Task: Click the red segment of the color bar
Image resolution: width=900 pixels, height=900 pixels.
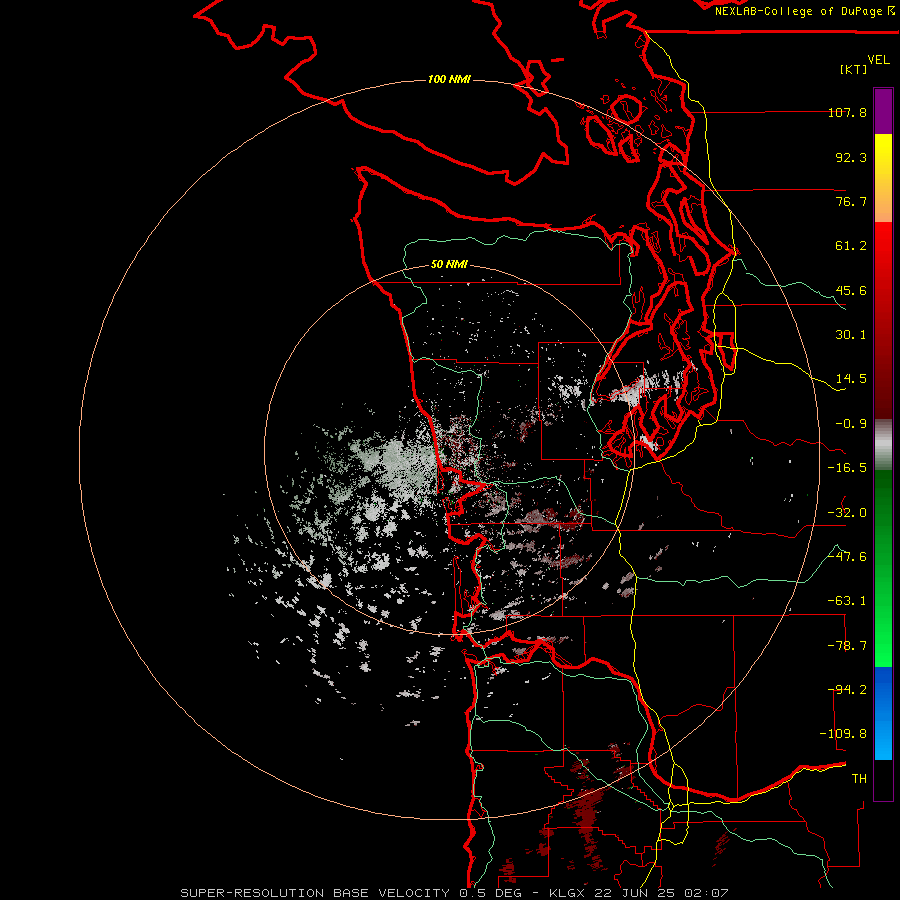Action: pos(883,320)
